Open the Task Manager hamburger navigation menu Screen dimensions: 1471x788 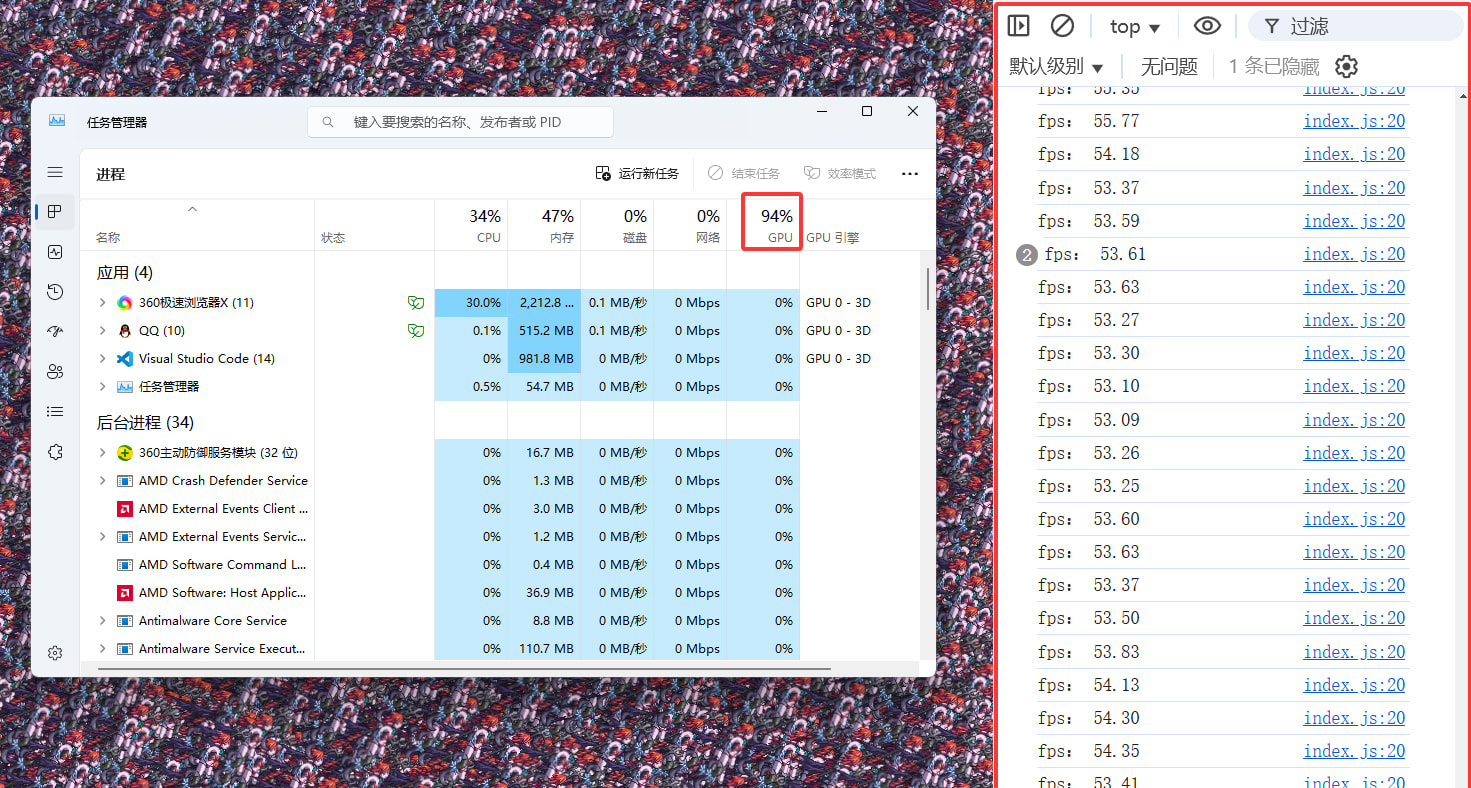click(x=55, y=173)
